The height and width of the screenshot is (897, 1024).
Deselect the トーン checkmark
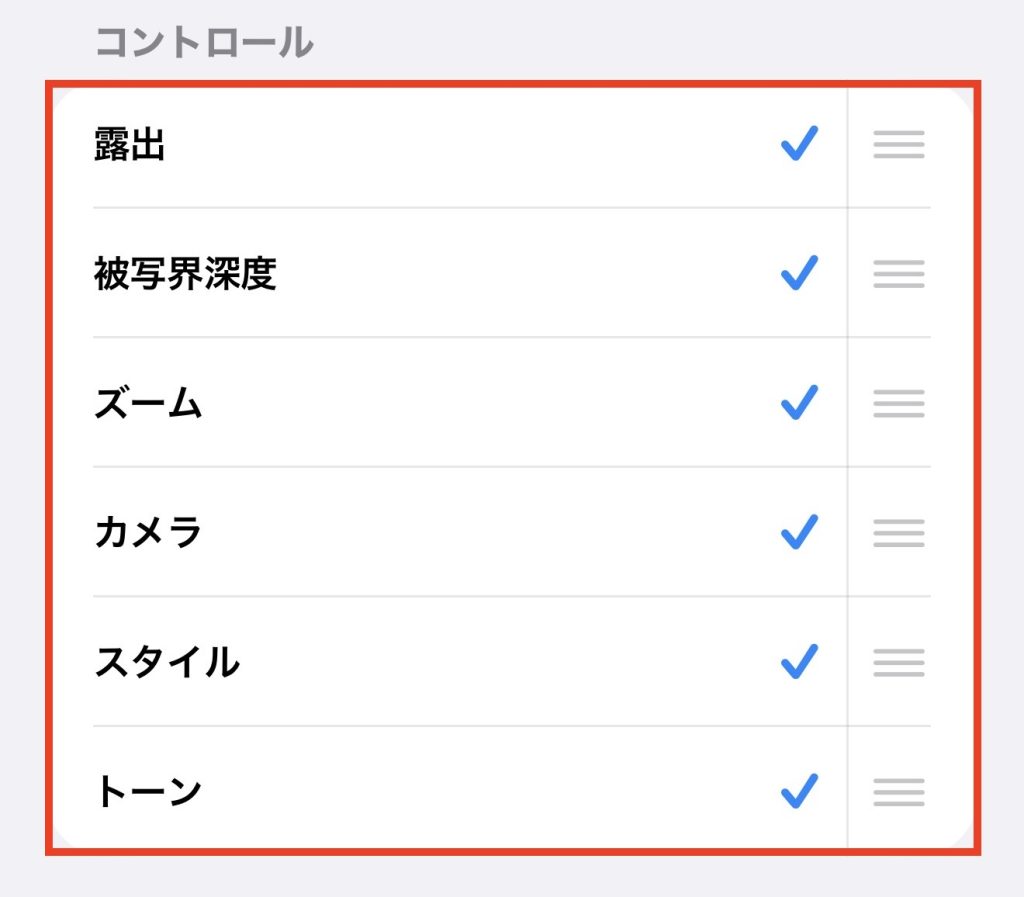coord(799,792)
